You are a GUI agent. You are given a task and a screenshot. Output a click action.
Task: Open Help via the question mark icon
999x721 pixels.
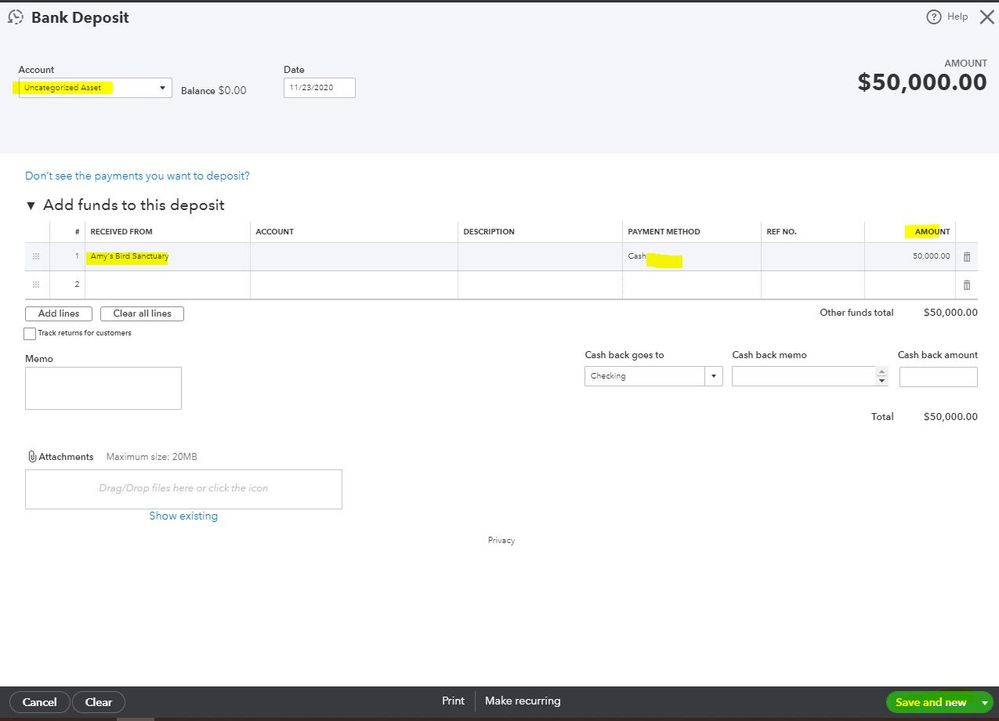tap(934, 17)
